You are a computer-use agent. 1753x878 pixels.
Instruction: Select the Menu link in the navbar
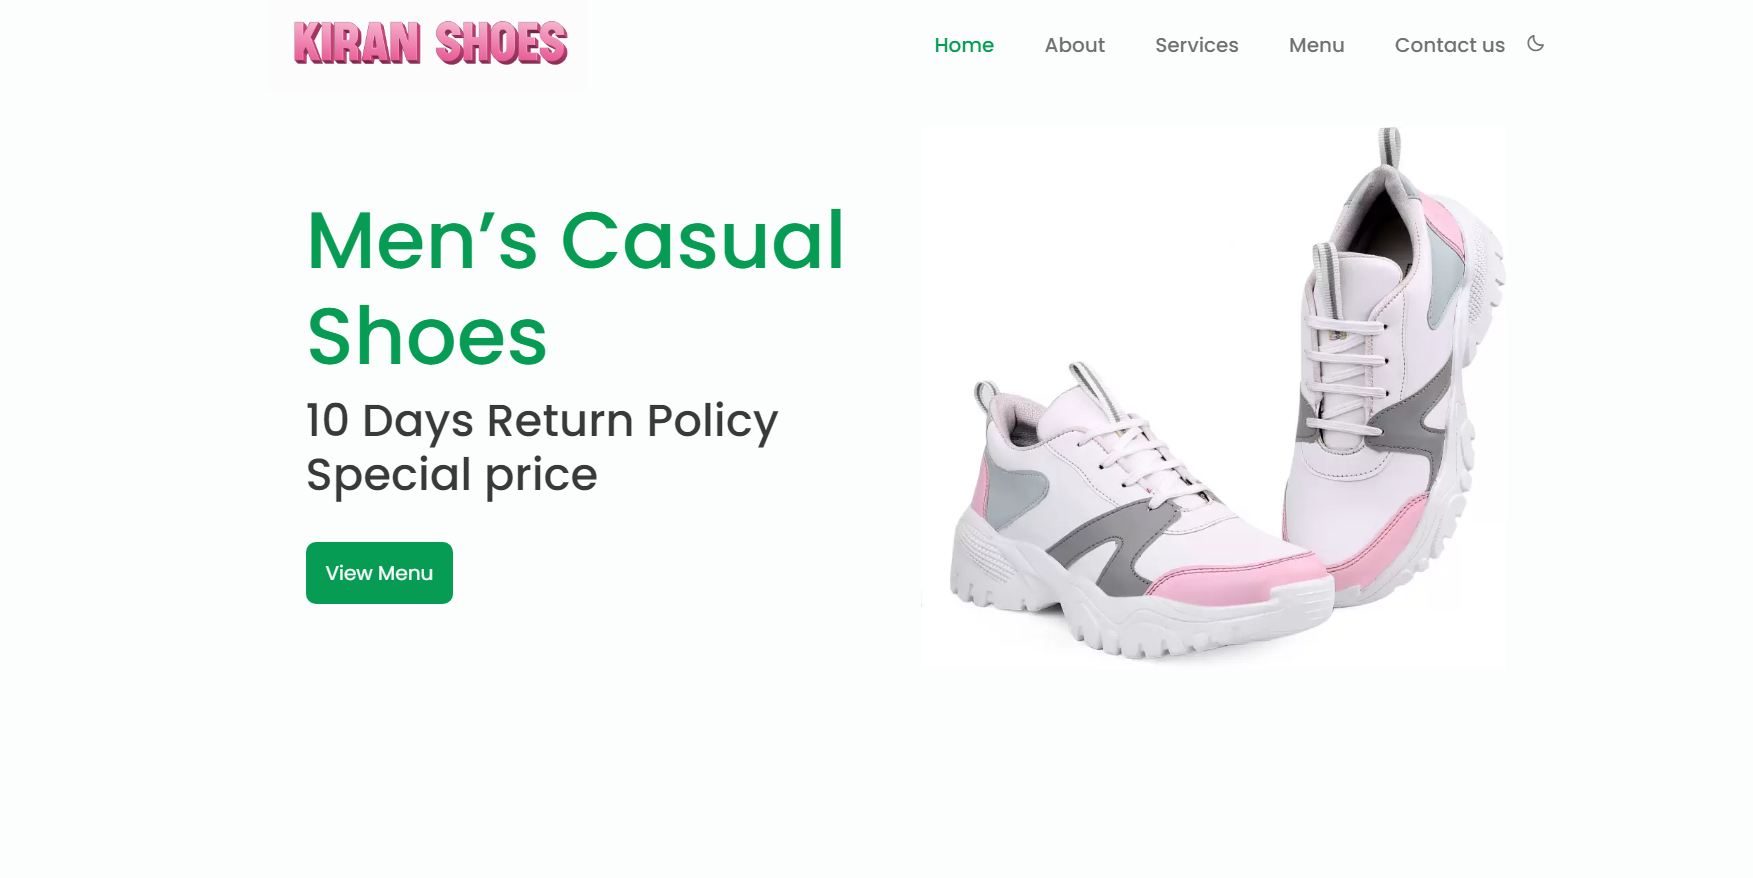[1316, 45]
